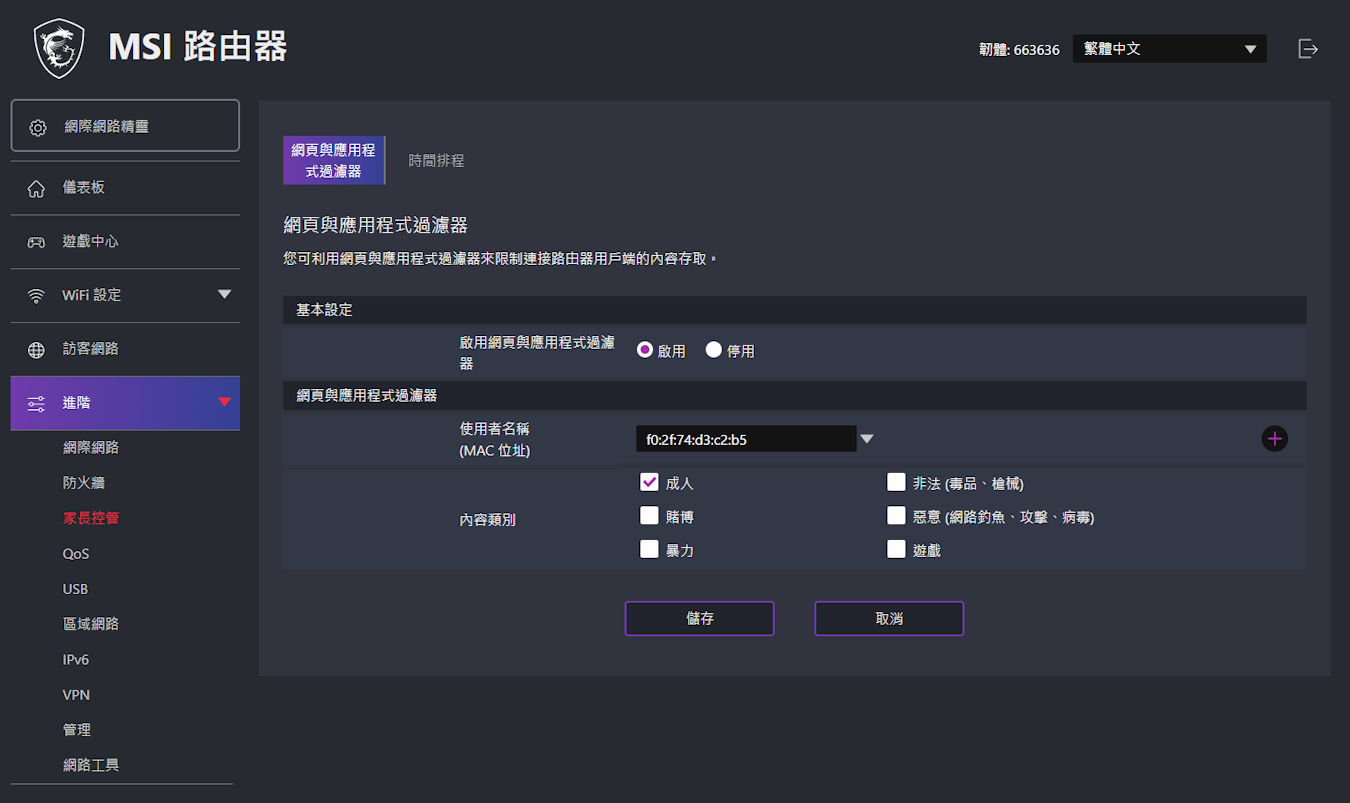Click the MSI dragon shield logo
Viewport: 1350px width, 803px height.
pyautogui.click(x=59, y=48)
